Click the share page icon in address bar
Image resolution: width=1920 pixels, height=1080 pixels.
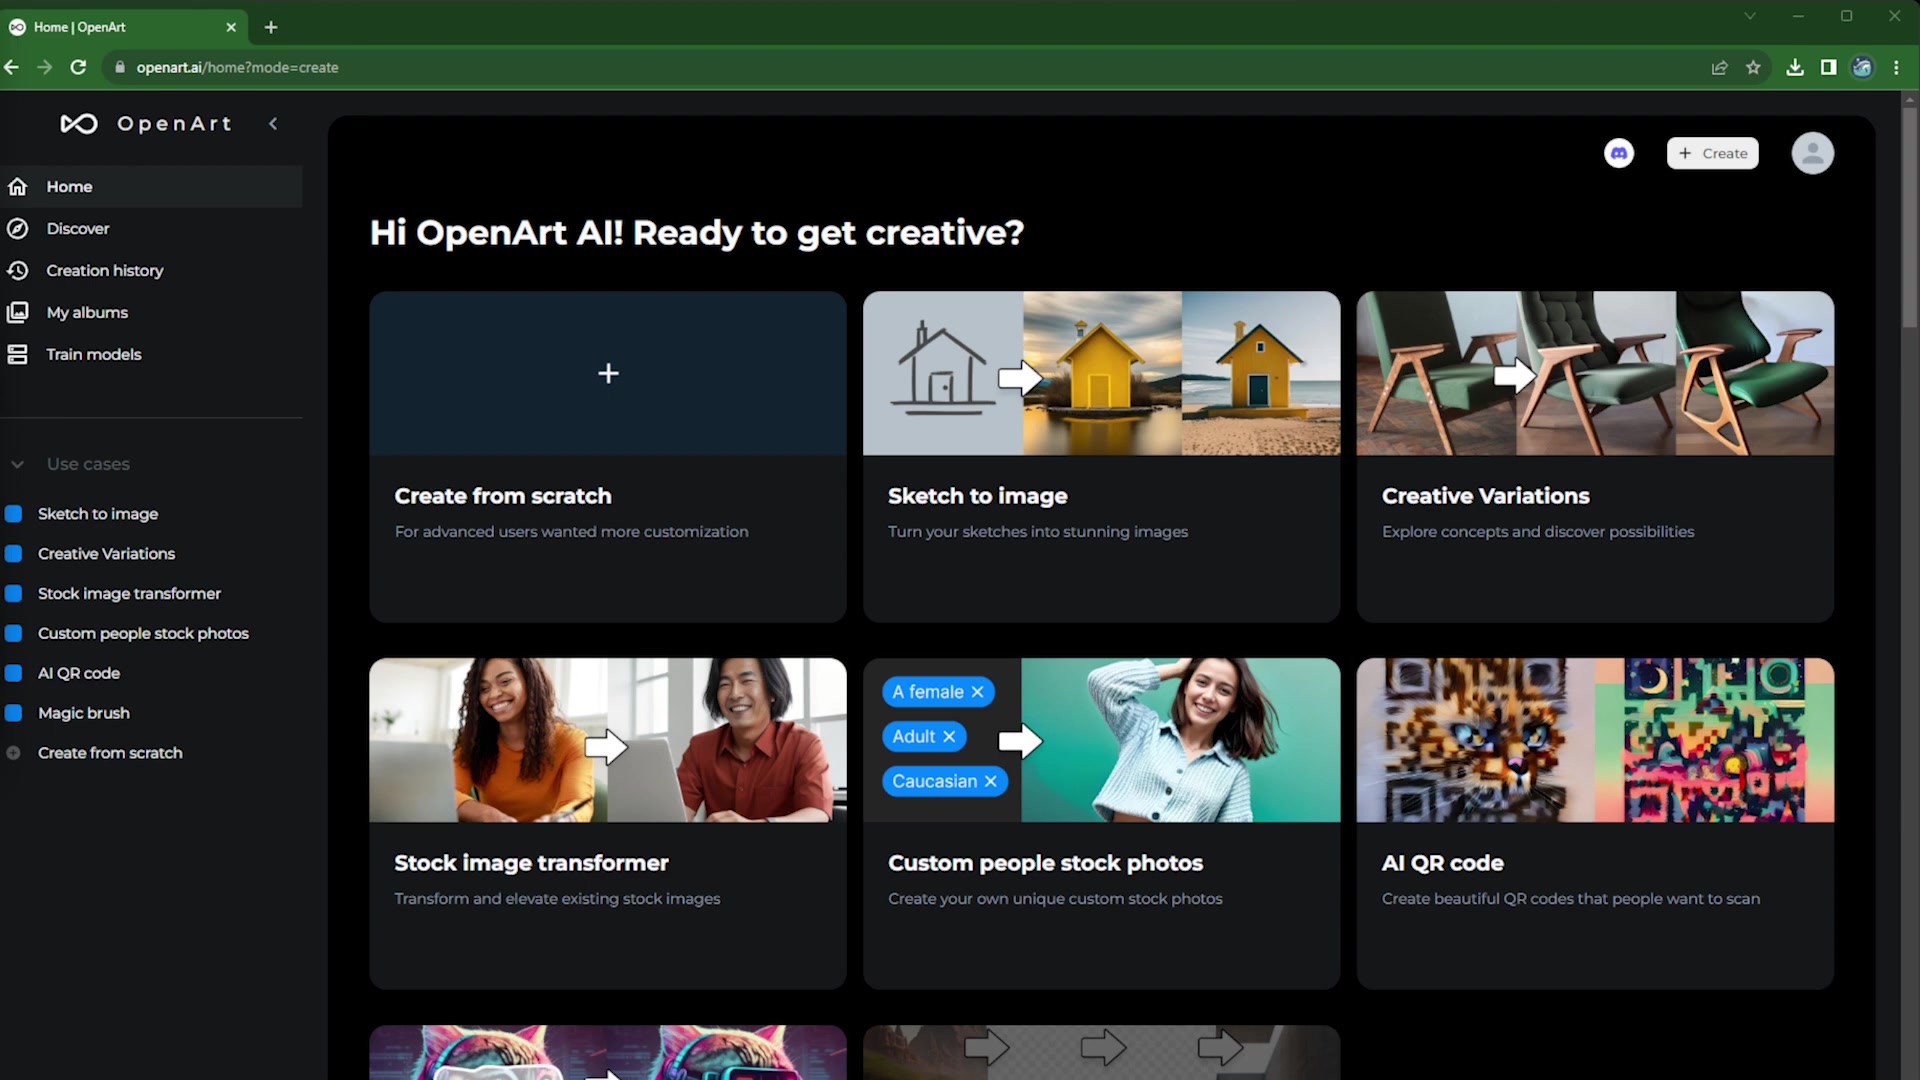tap(1719, 67)
